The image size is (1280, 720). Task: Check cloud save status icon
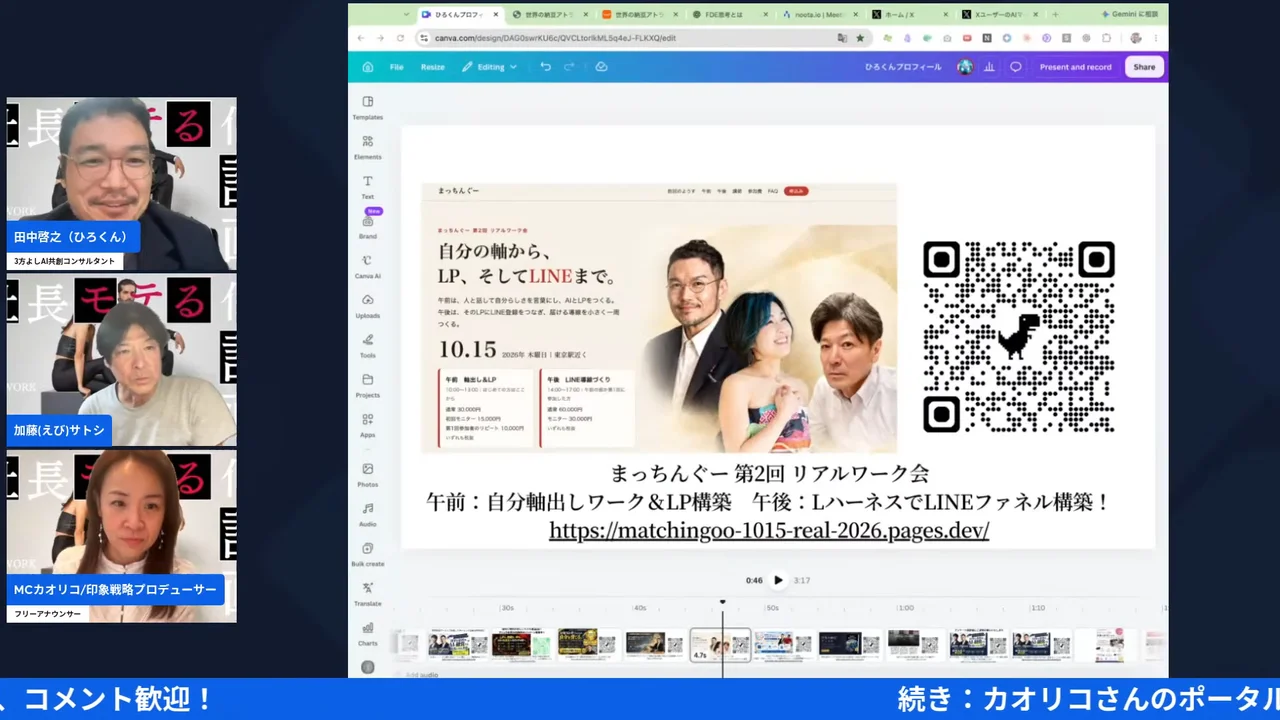click(601, 67)
